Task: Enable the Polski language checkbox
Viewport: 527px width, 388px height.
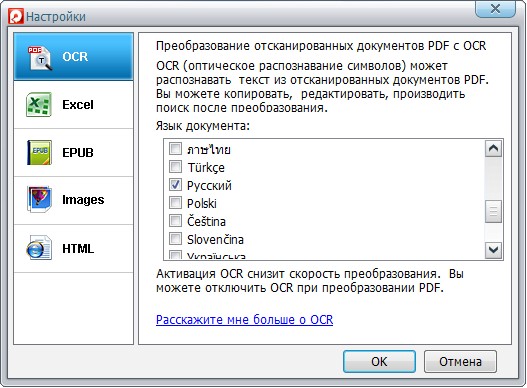Action: pos(175,202)
